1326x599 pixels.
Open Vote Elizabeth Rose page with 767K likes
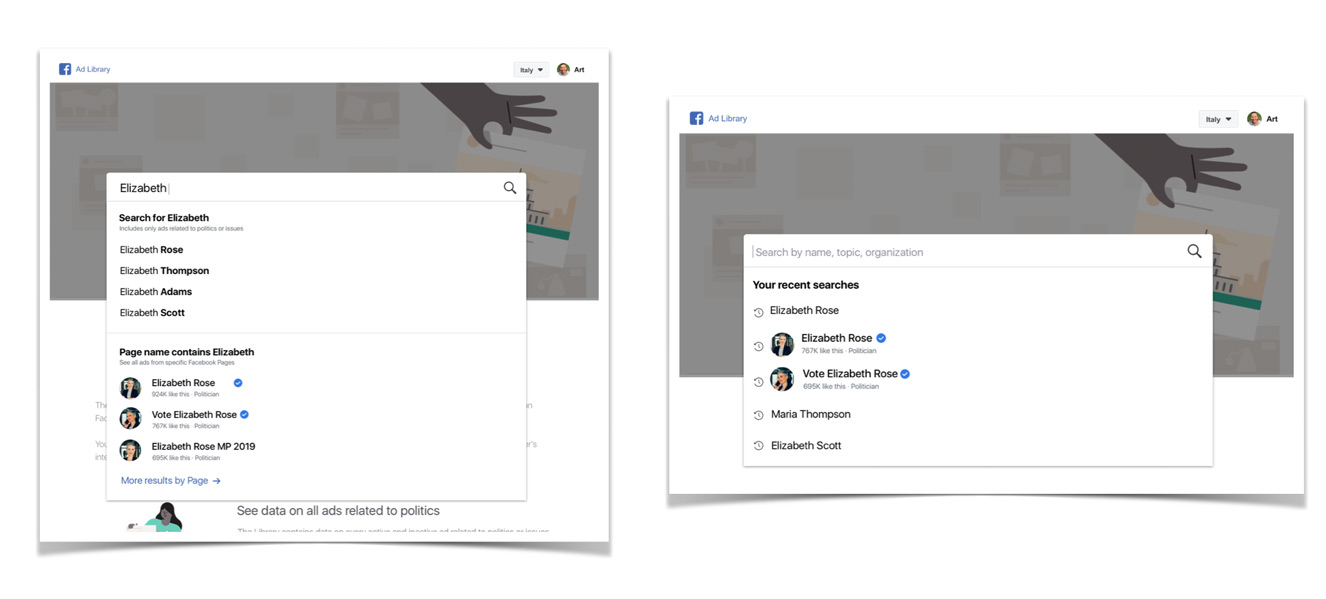point(194,415)
